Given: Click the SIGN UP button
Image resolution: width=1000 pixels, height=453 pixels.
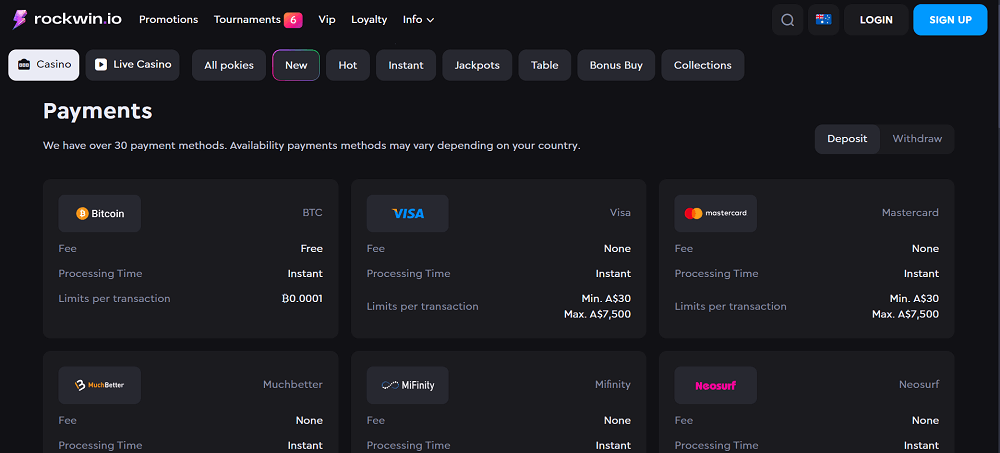Looking at the screenshot, I should 950,20.
